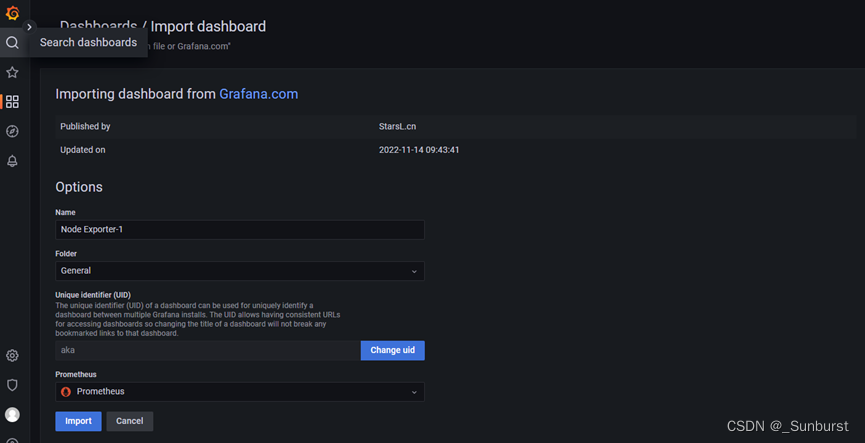Open the Alerting bell icon
This screenshot has height=443, width=865.
pos(12,161)
